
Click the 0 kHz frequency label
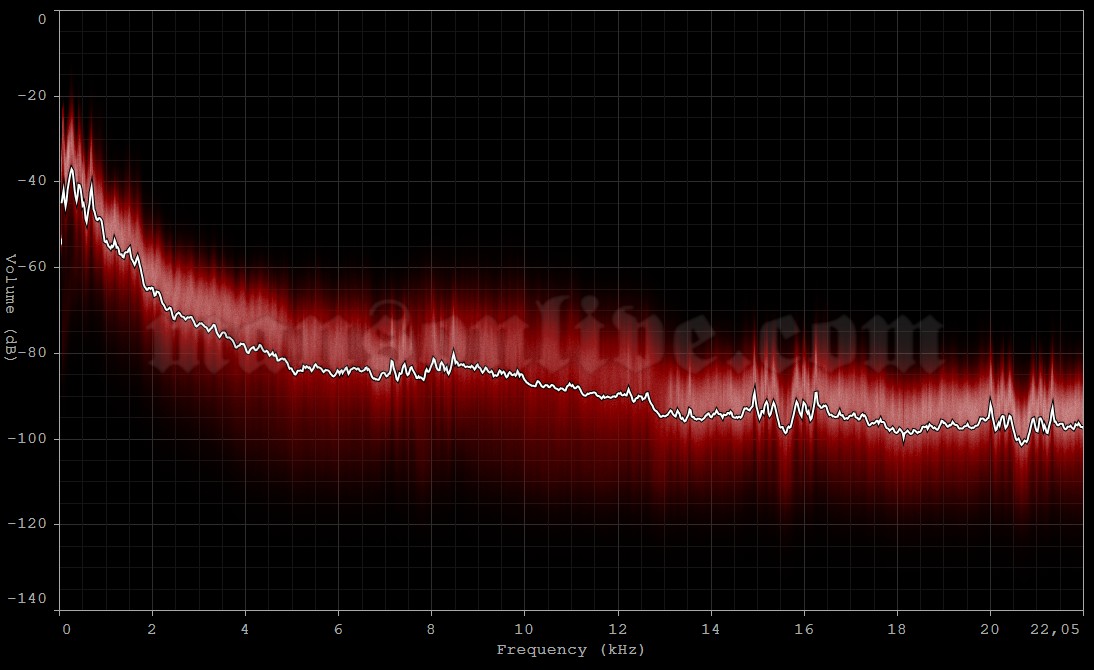tap(65, 629)
